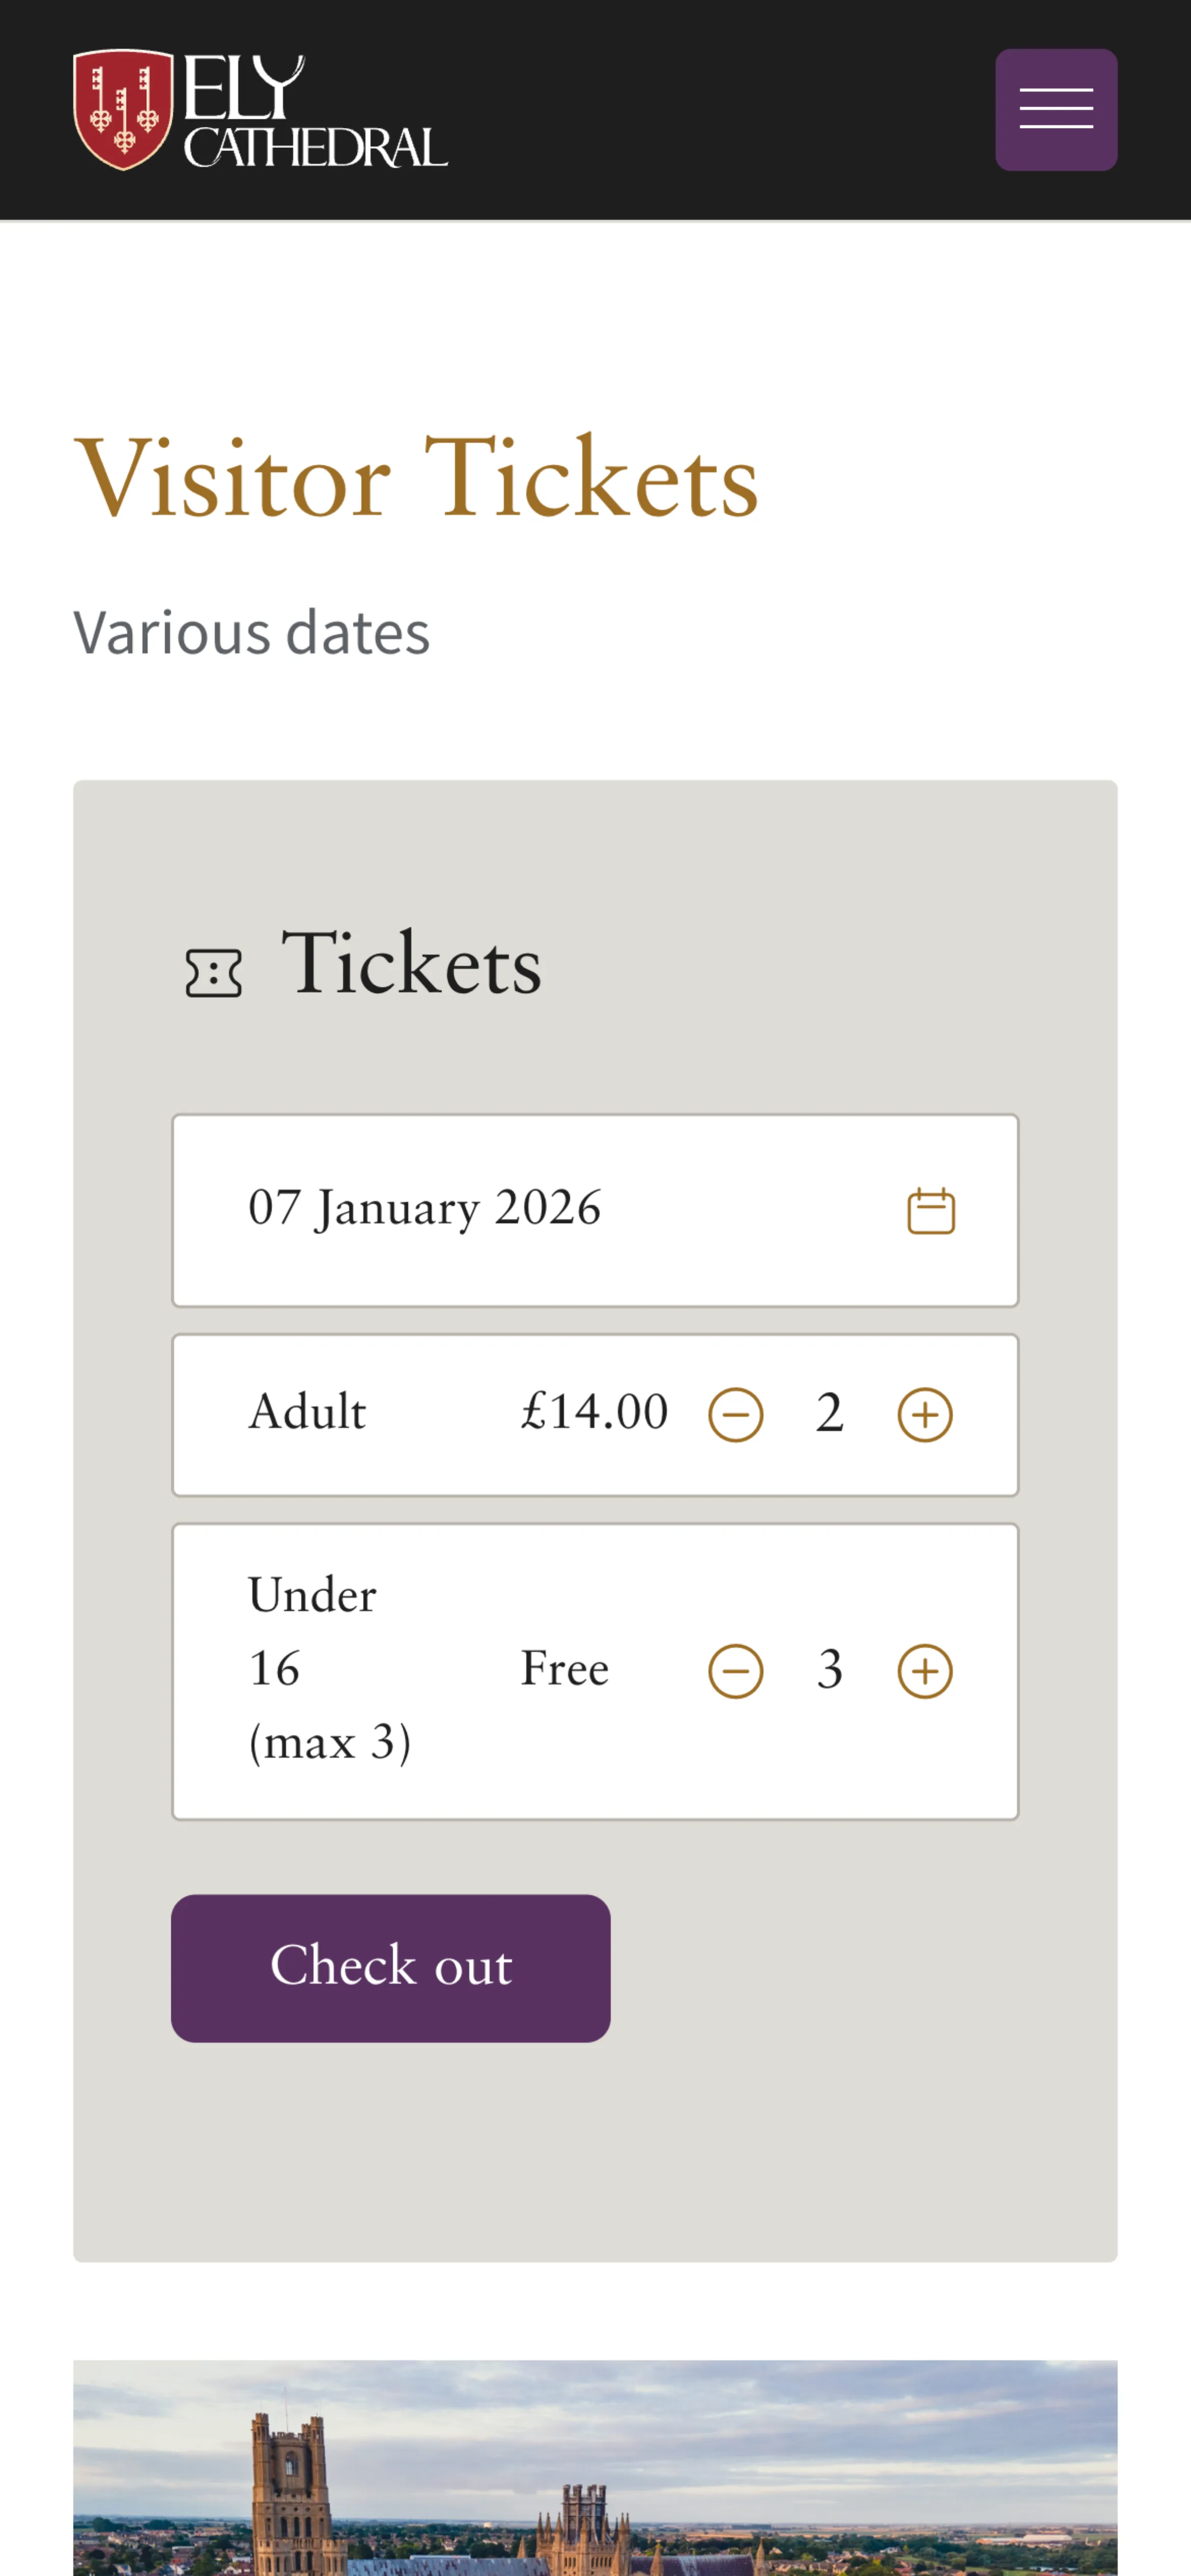Image resolution: width=1191 pixels, height=2576 pixels.
Task: Click the Adult £14.00 price
Action: (x=594, y=1412)
